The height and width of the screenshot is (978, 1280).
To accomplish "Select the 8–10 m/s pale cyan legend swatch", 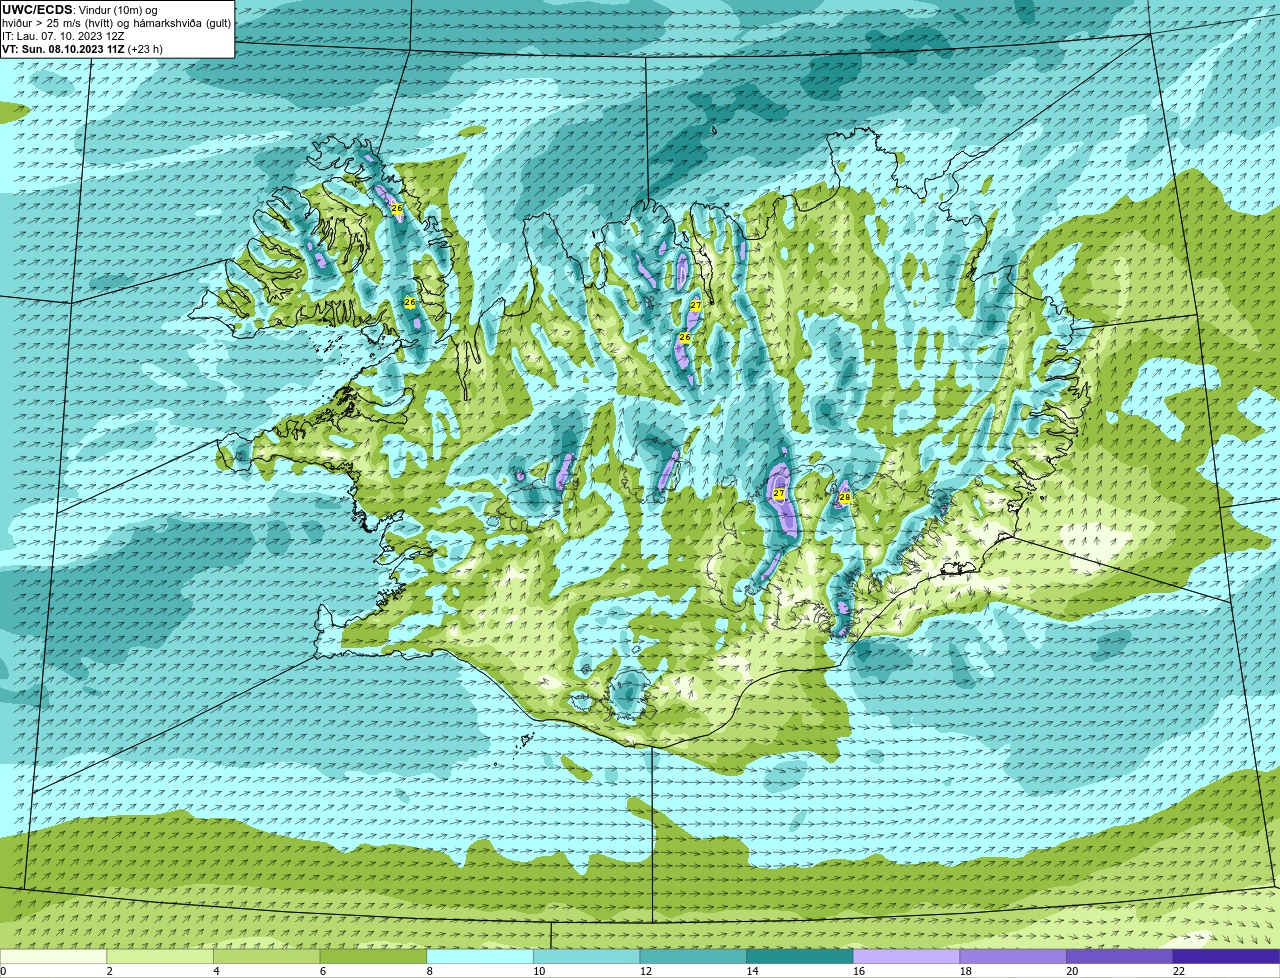I will (480, 956).
